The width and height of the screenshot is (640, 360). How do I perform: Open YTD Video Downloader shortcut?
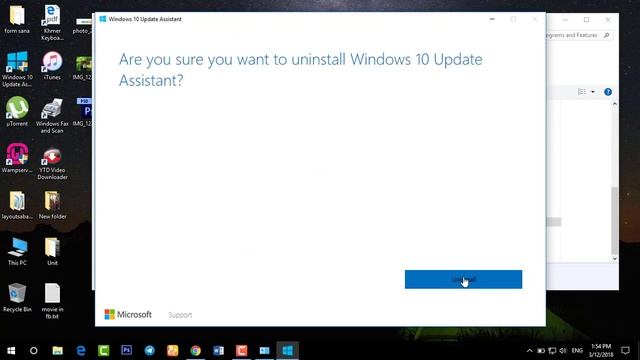(52, 163)
